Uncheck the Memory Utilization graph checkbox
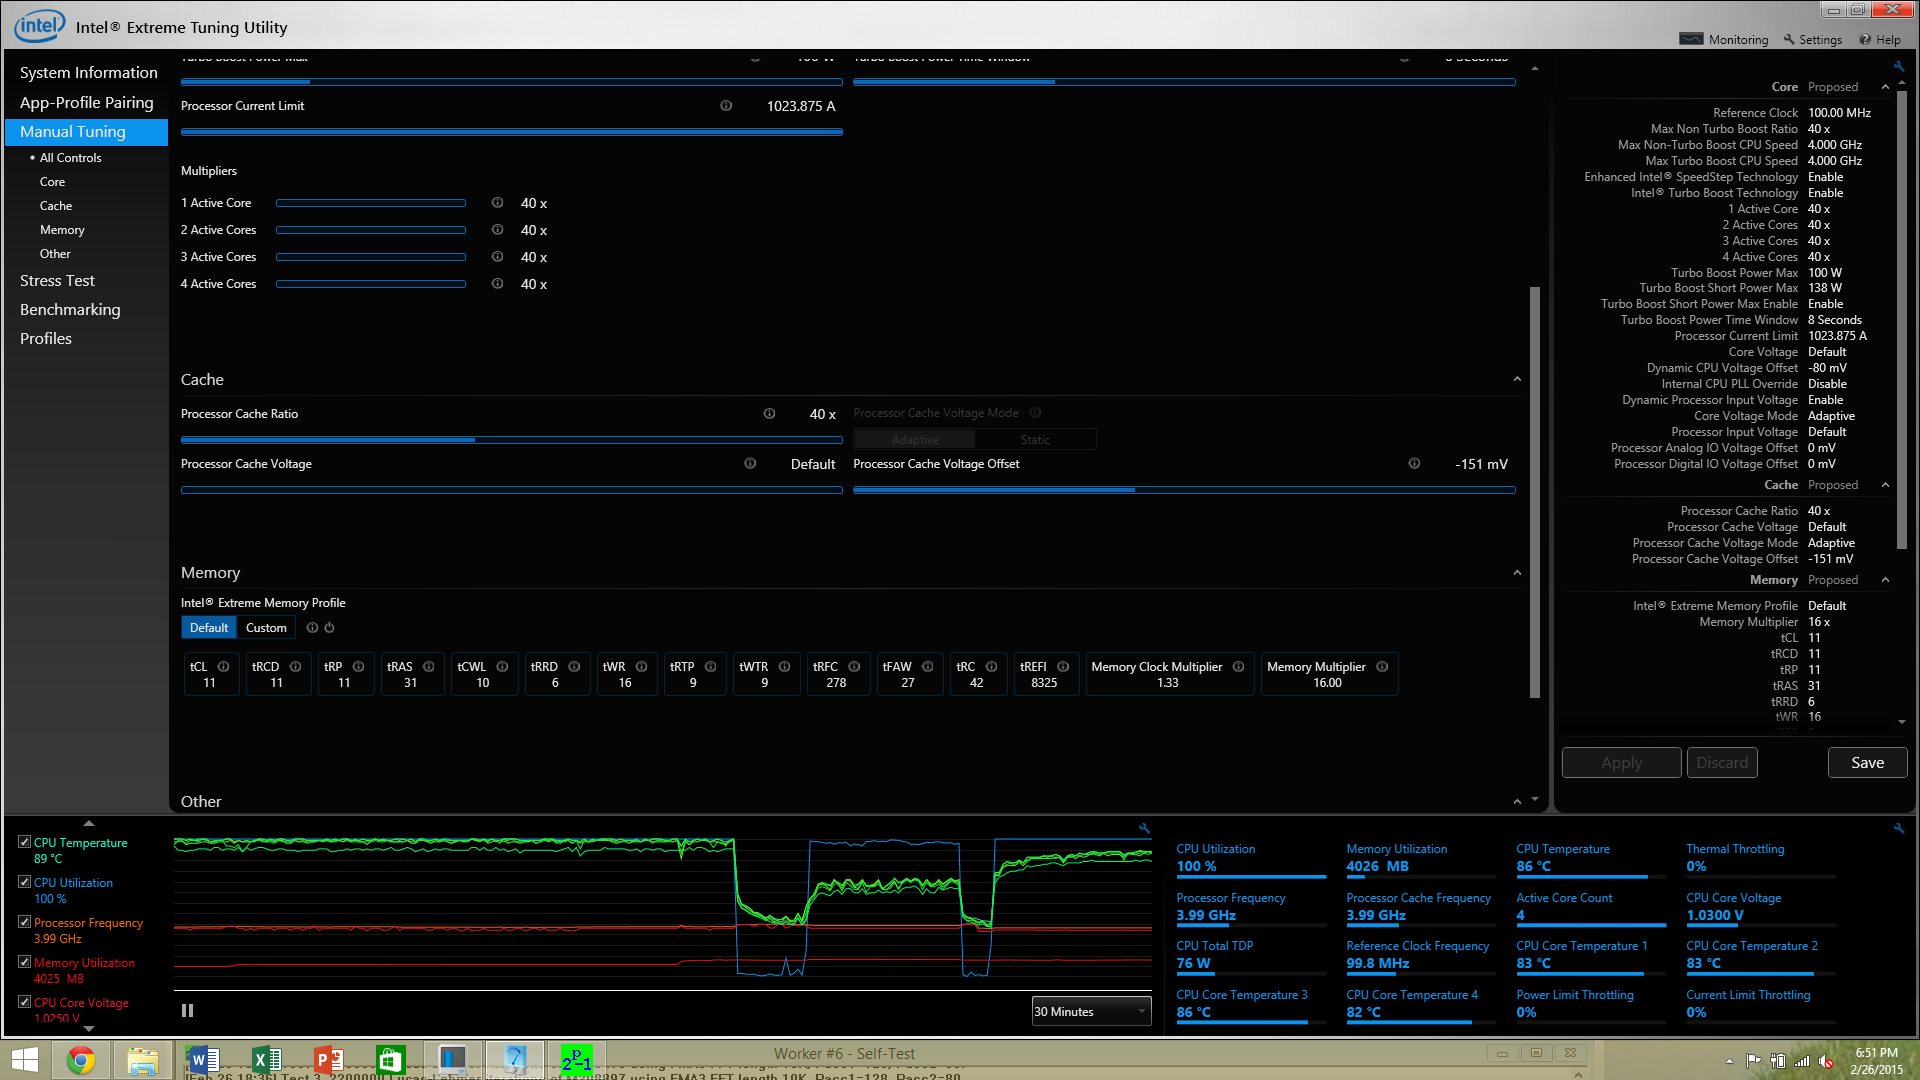This screenshot has height=1080, width=1920. (24, 962)
